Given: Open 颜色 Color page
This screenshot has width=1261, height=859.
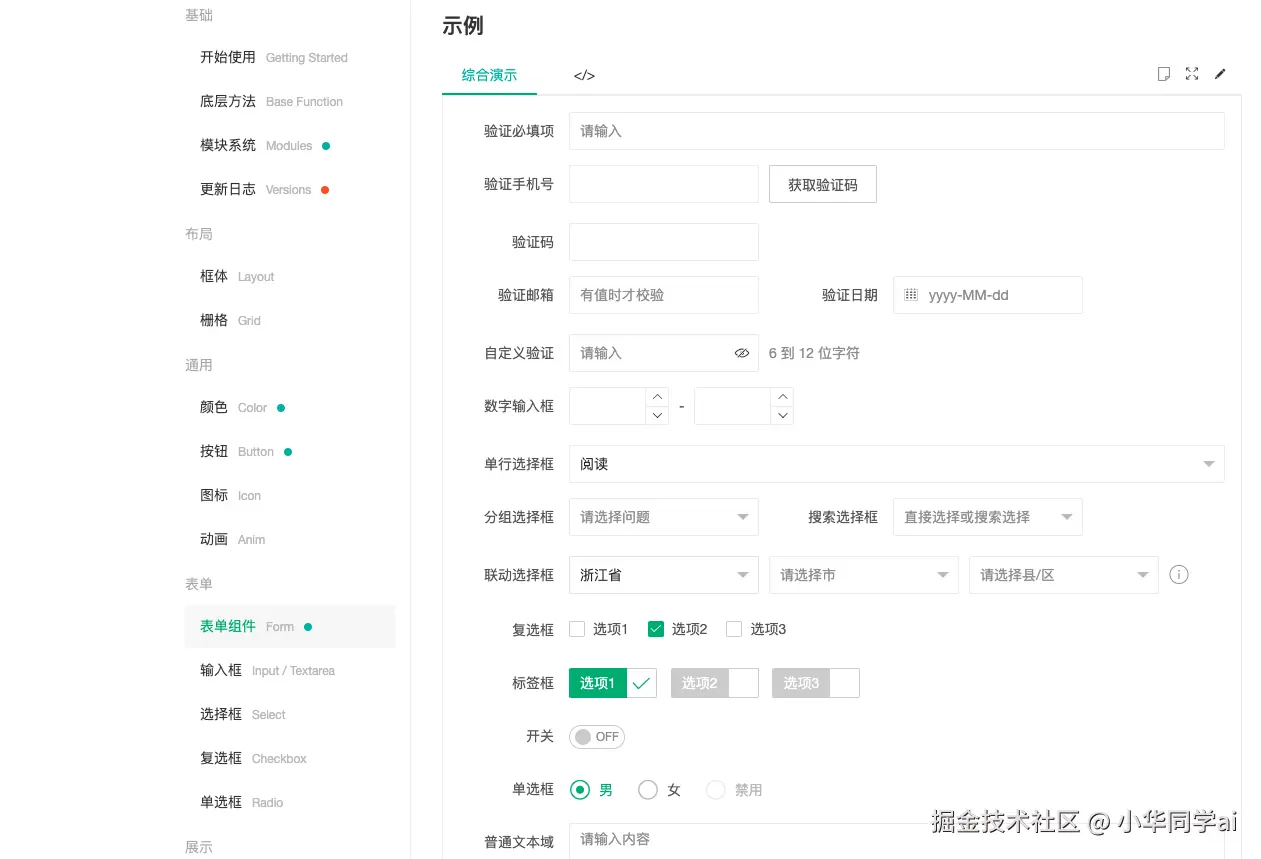Looking at the screenshot, I should coord(243,407).
